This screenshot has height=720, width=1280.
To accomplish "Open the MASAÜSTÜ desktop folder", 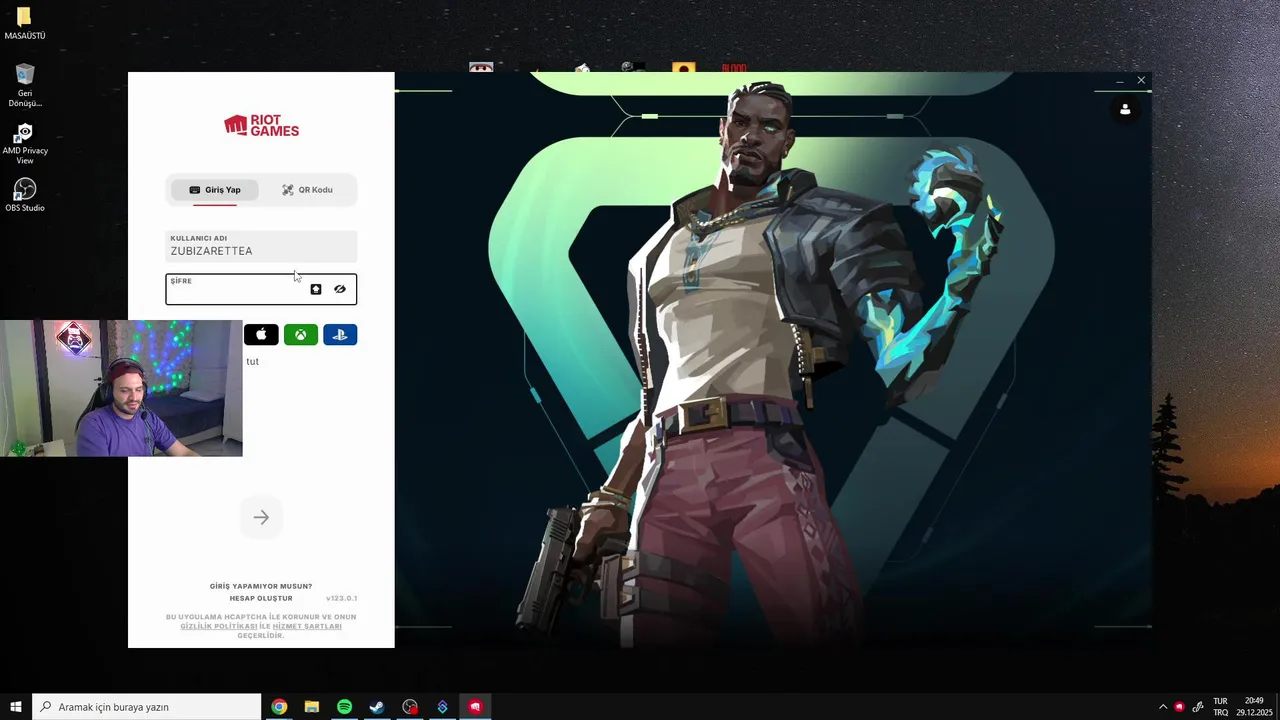I will click(x=25, y=24).
